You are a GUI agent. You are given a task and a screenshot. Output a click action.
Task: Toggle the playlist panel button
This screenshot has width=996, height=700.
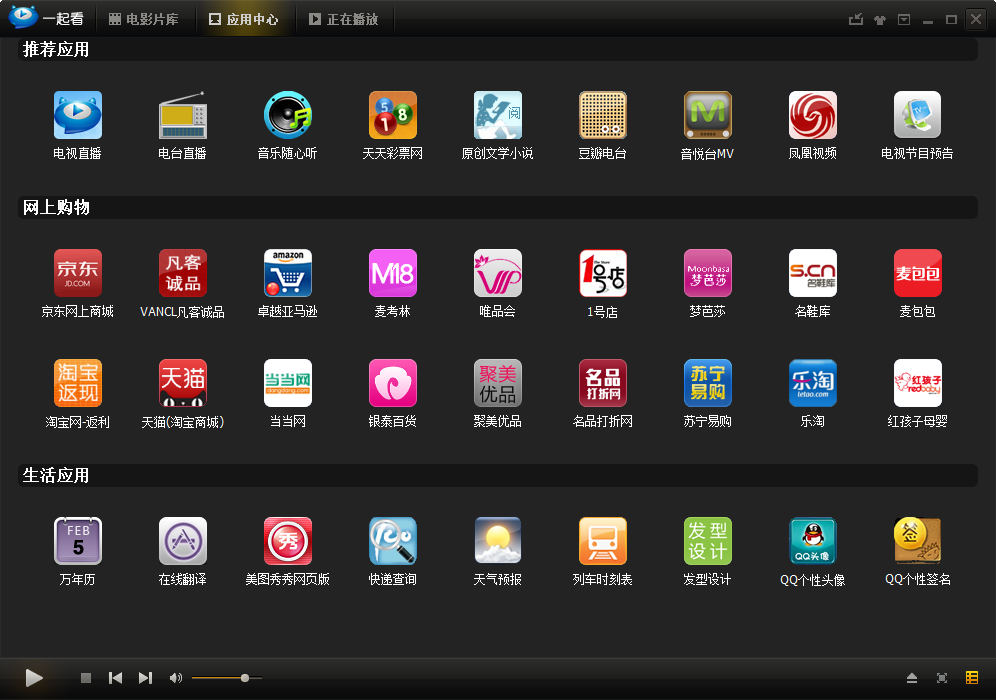click(x=972, y=678)
